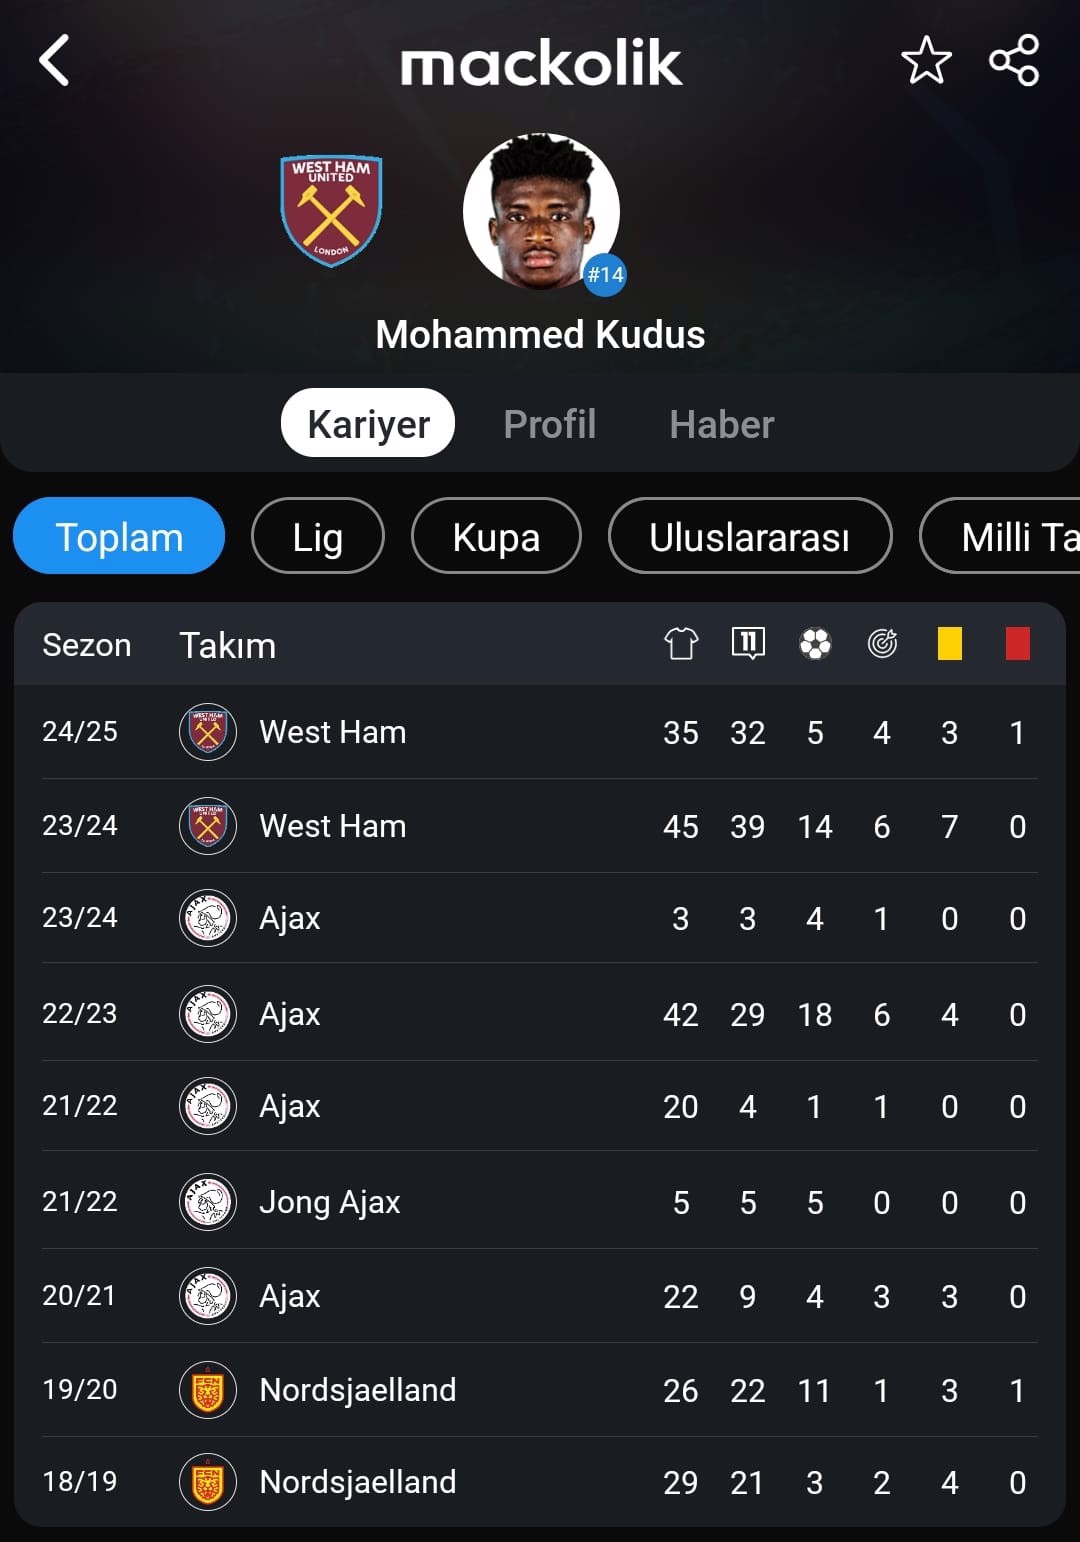
Task: Switch to the Profil tab
Action: coord(550,424)
